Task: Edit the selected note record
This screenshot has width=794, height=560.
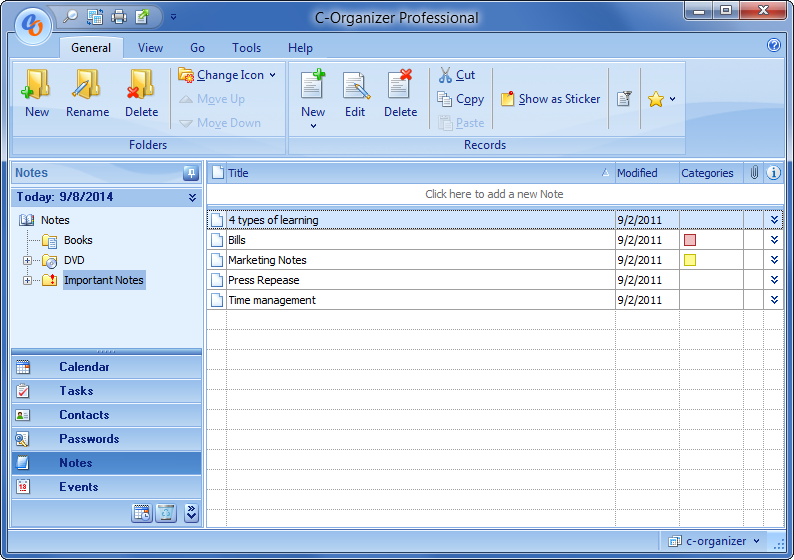Action: pyautogui.click(x=355, y=94)
